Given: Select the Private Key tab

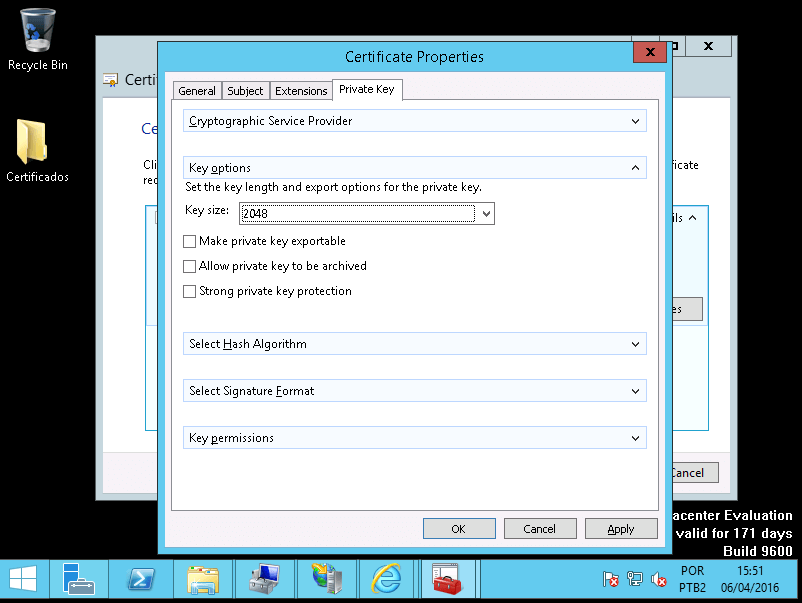Looking at the screenshot, I should pos(367,90).
